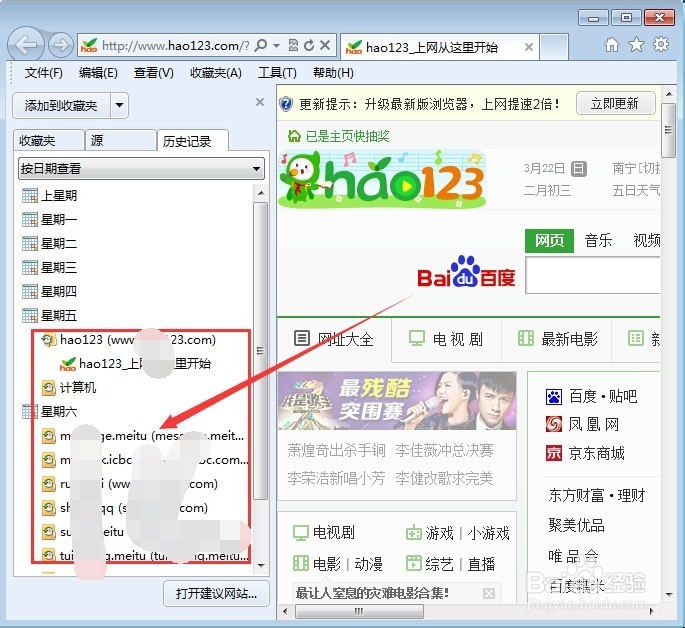Click the 电影 film strip icon in lower section

point(301,563)
